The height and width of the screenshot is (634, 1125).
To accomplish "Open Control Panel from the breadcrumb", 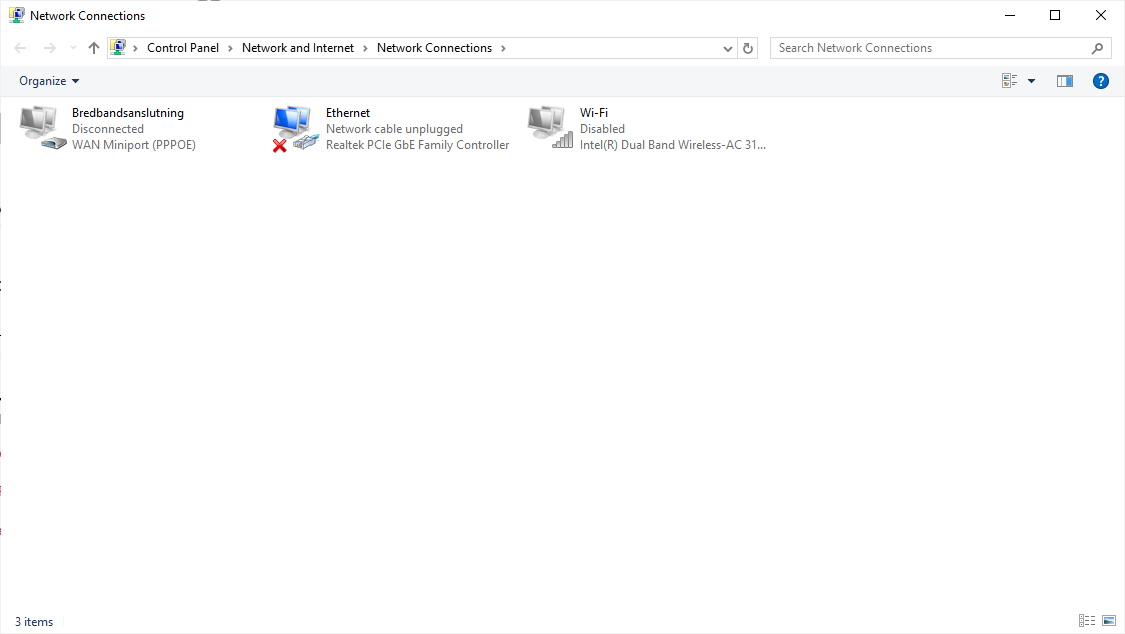I will pyautogui.click(x=183, y=47).
